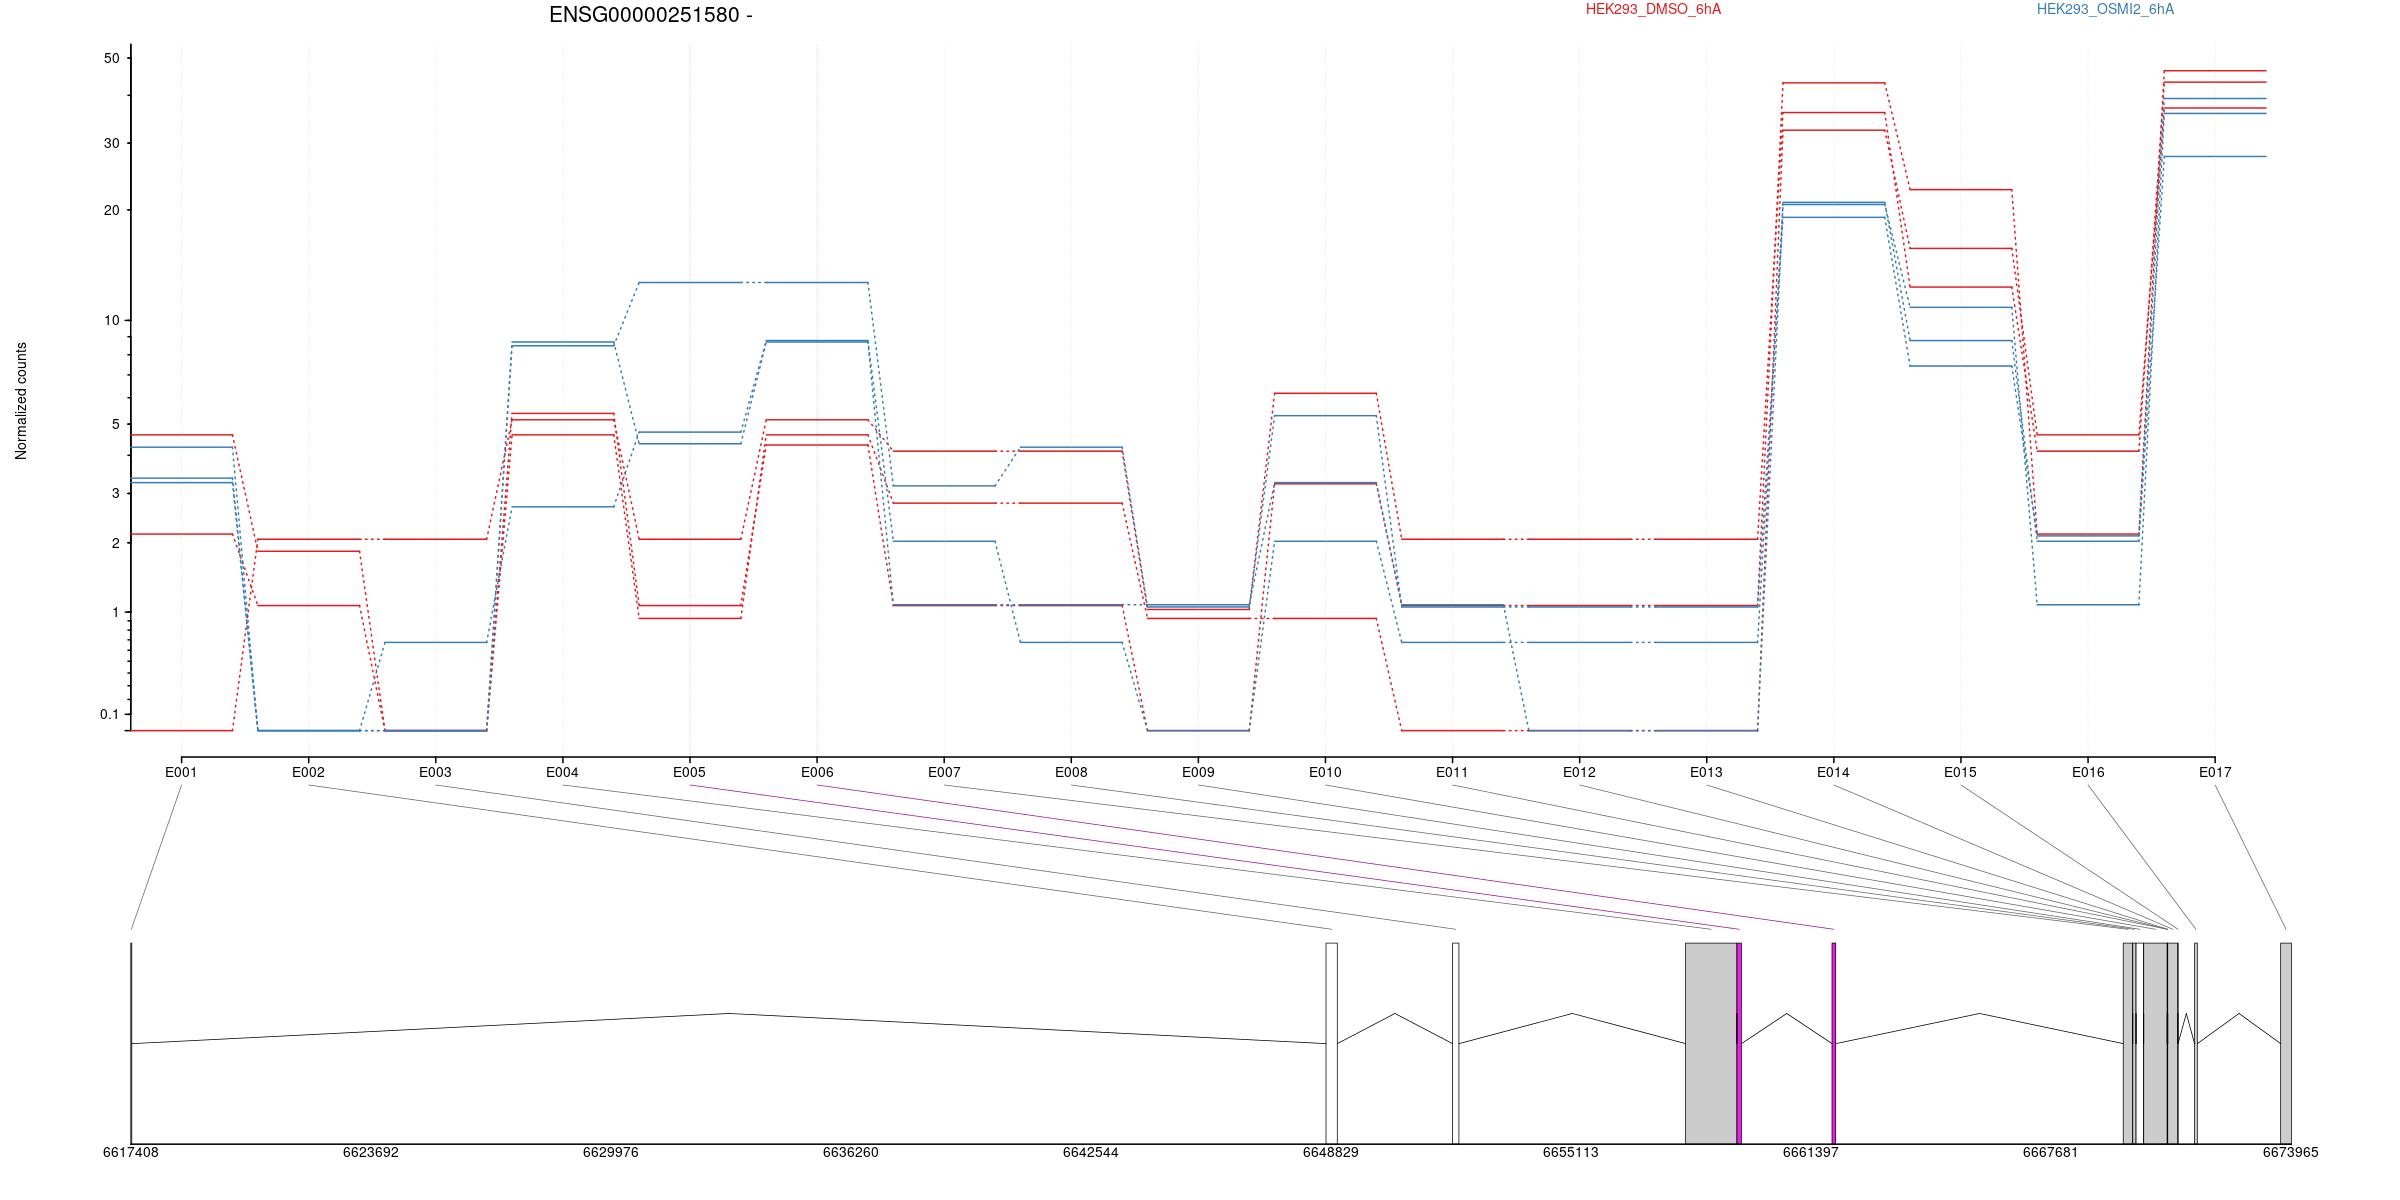Click exon label E011
This screenshot has width=2400, height=1200.
pos(1452,772)
